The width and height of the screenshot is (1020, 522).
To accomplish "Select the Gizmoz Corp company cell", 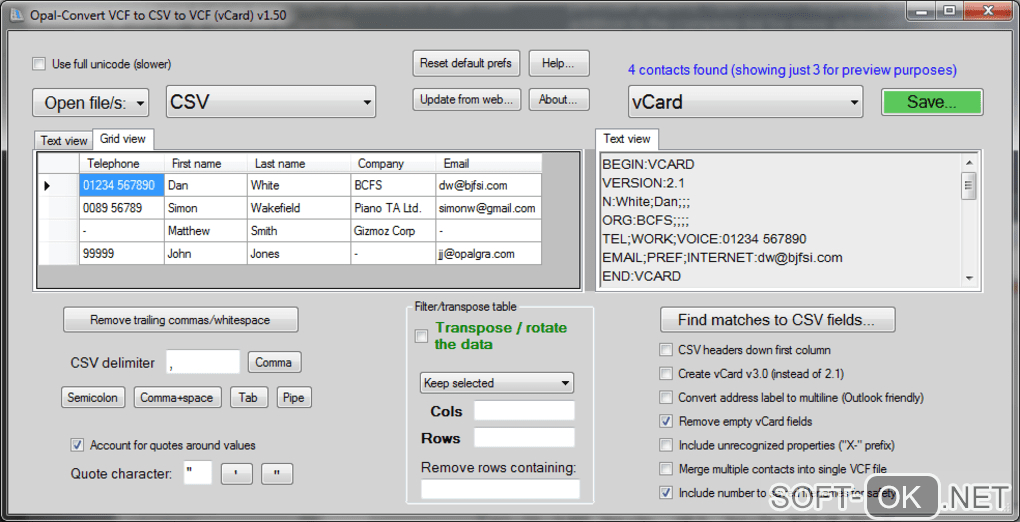I will [394, 231].
